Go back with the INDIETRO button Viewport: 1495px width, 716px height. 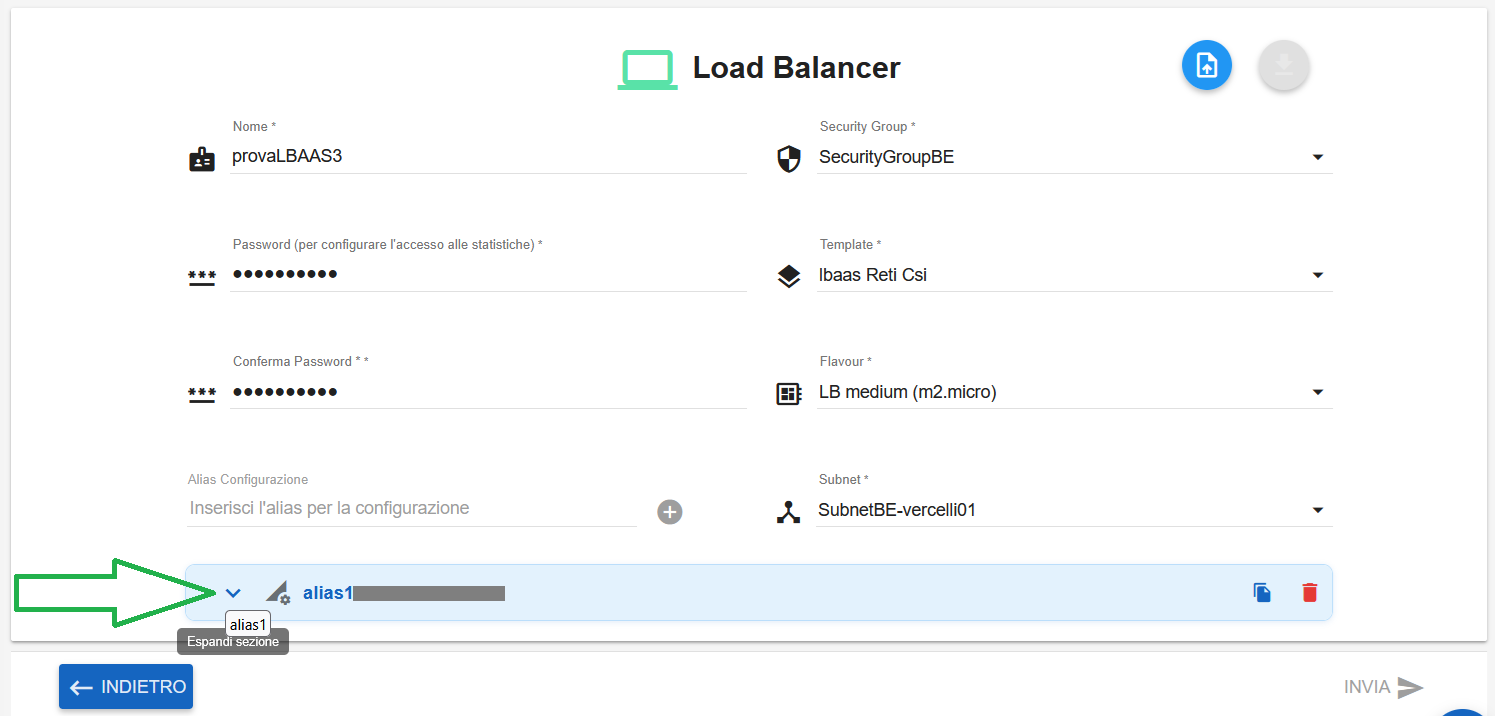tap(126, 687)
